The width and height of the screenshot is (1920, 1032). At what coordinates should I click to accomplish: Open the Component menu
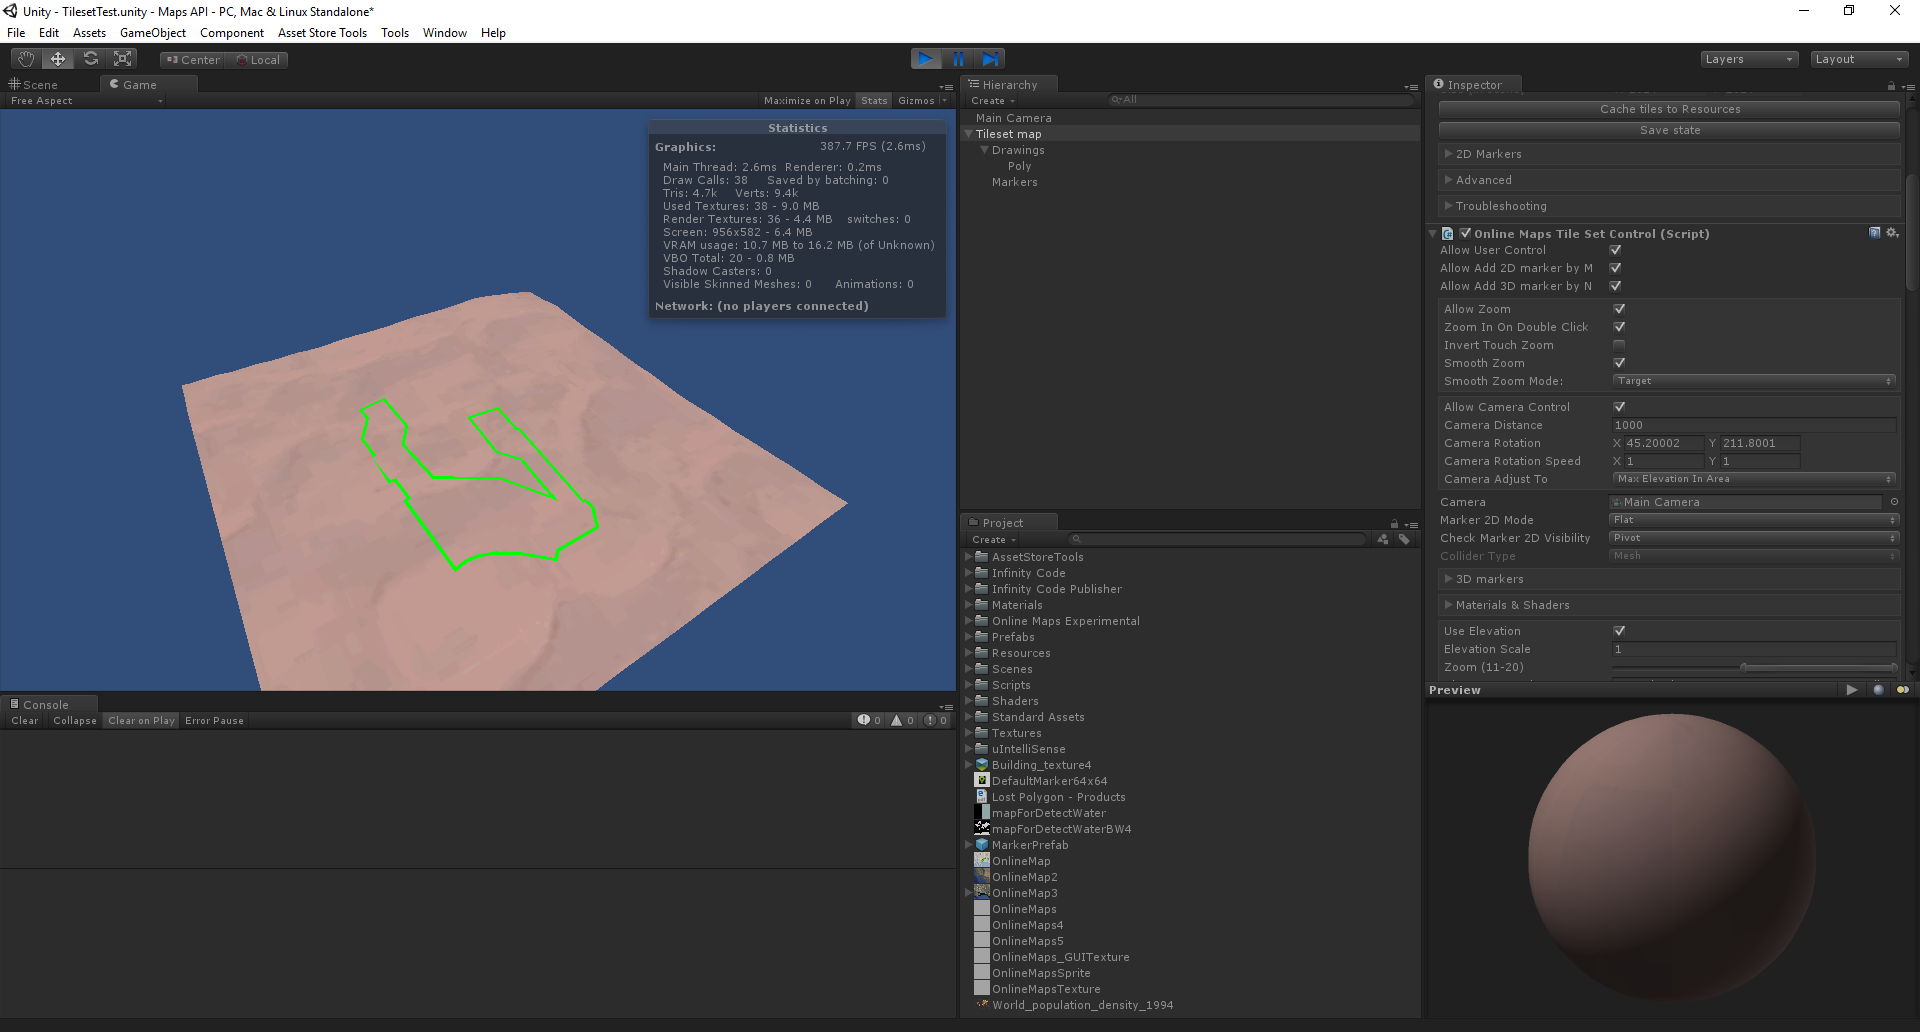tap(232, 33)
